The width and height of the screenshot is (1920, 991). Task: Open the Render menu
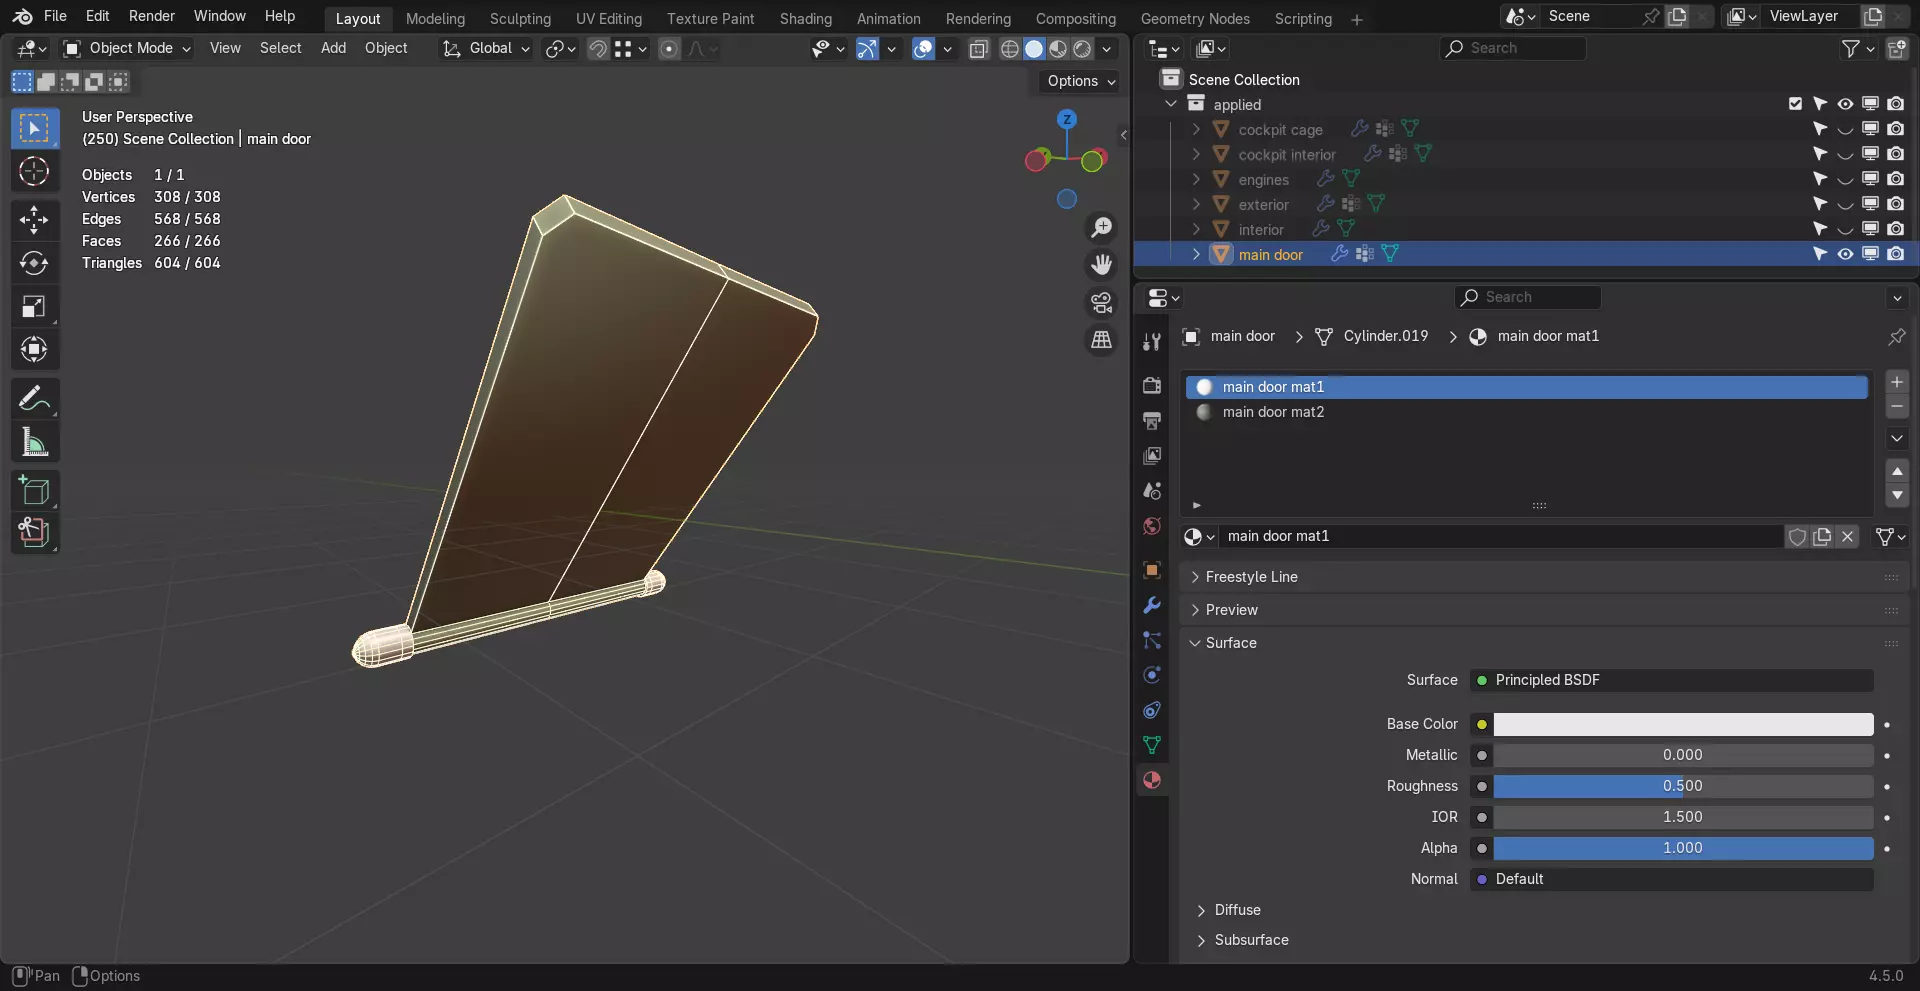point(152,16)
